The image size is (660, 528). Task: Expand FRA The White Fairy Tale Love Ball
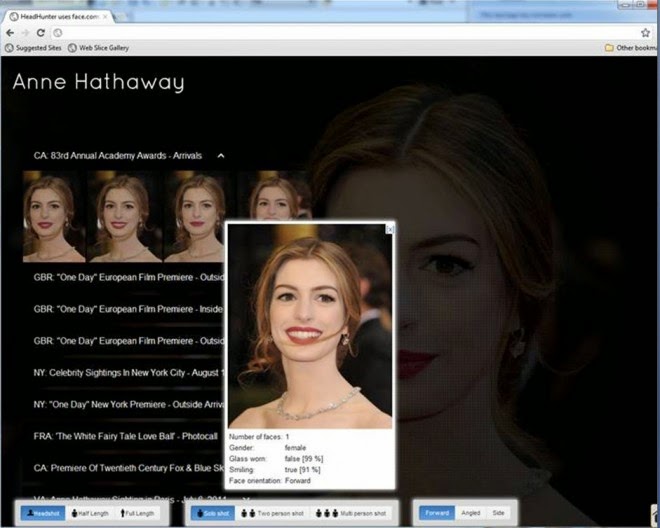pos(125,436)
